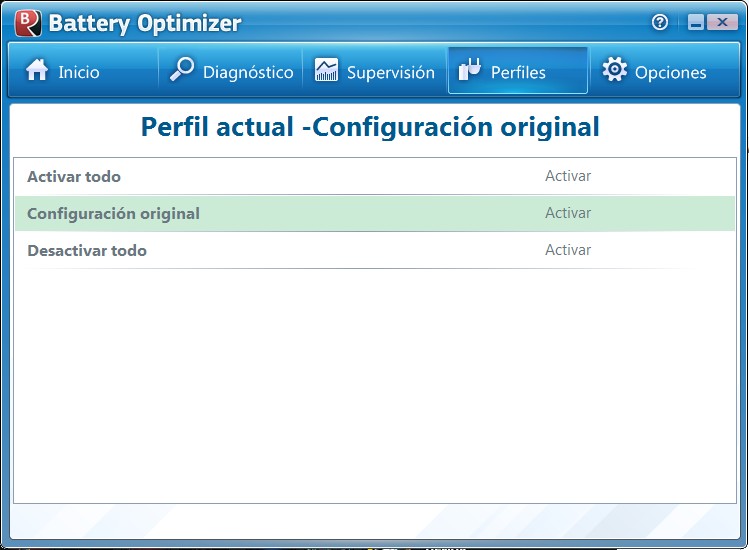749x550 pixels.
Task: Select the 'Desactivar todo' profile name
Action: click(x=87, y=250)
